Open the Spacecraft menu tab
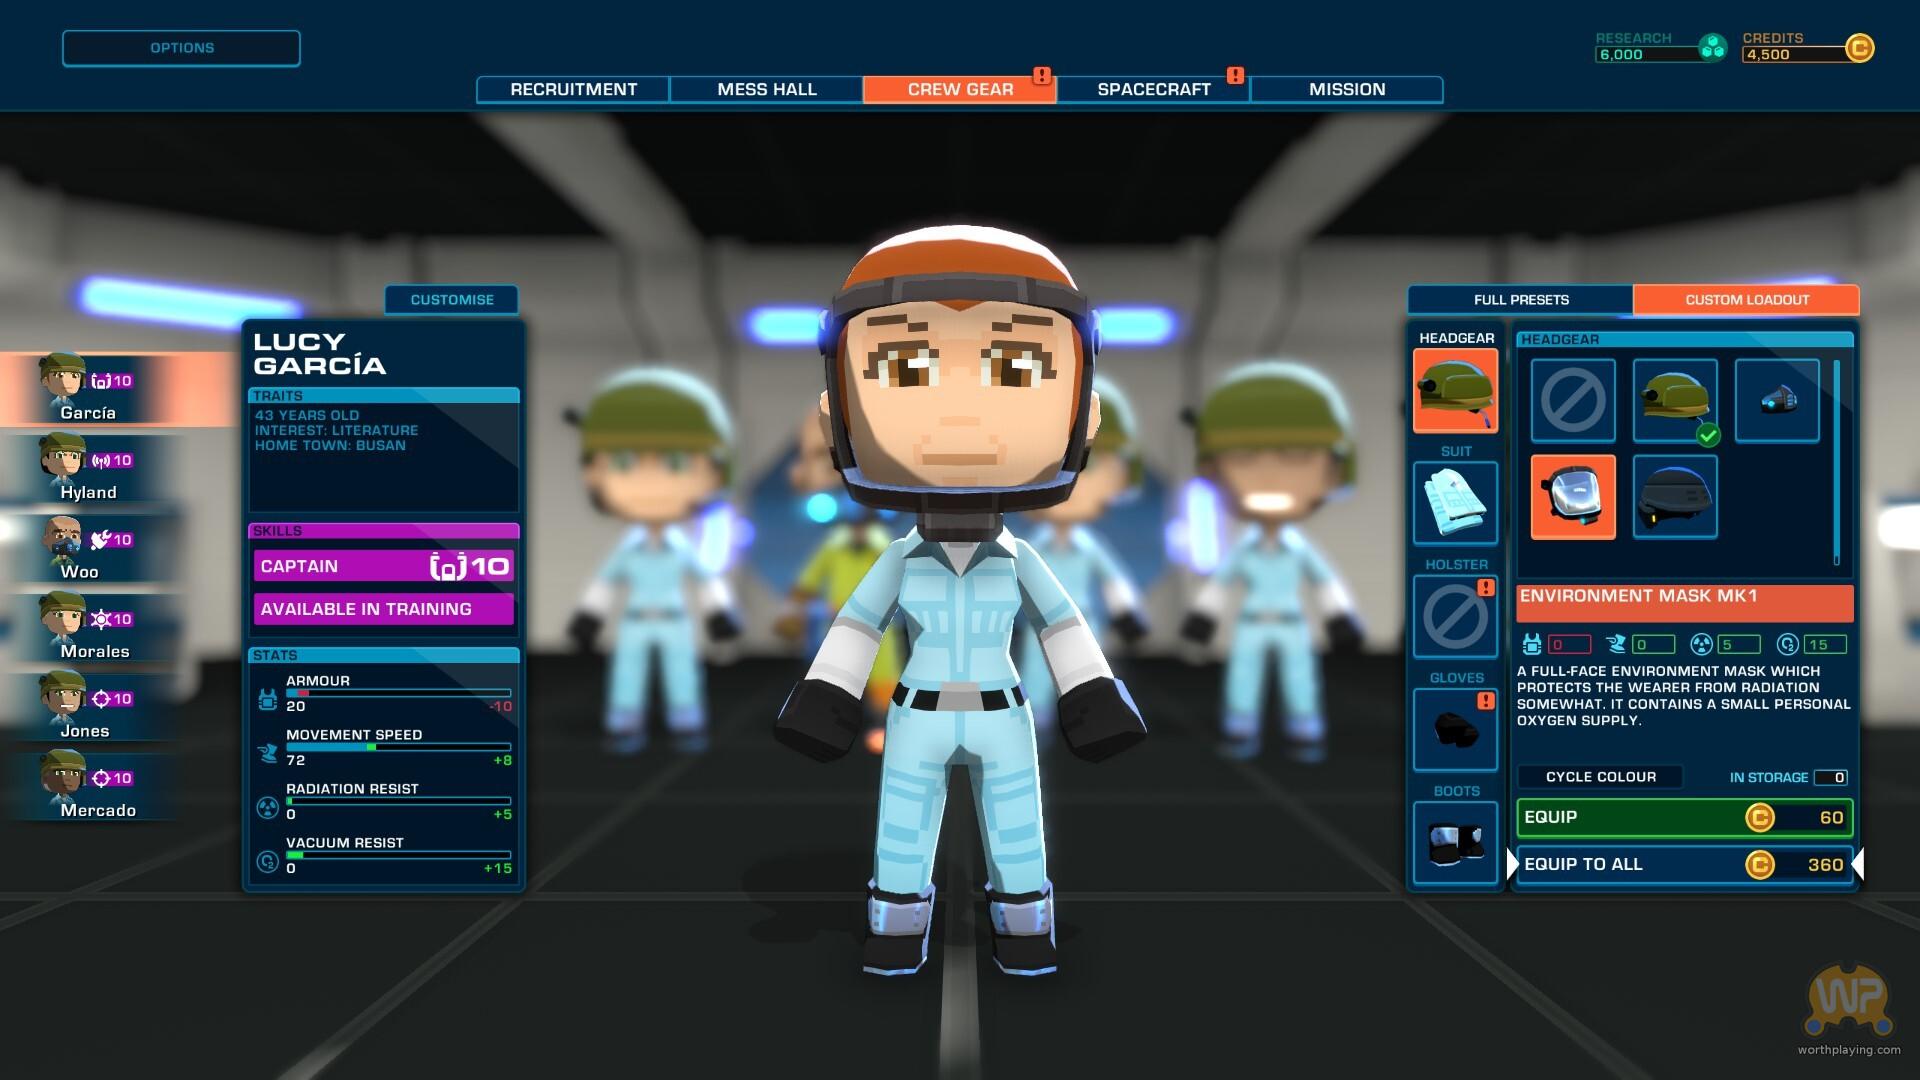The image size is (1920, 1080). pyautogui.click(x=1153, y=89)
